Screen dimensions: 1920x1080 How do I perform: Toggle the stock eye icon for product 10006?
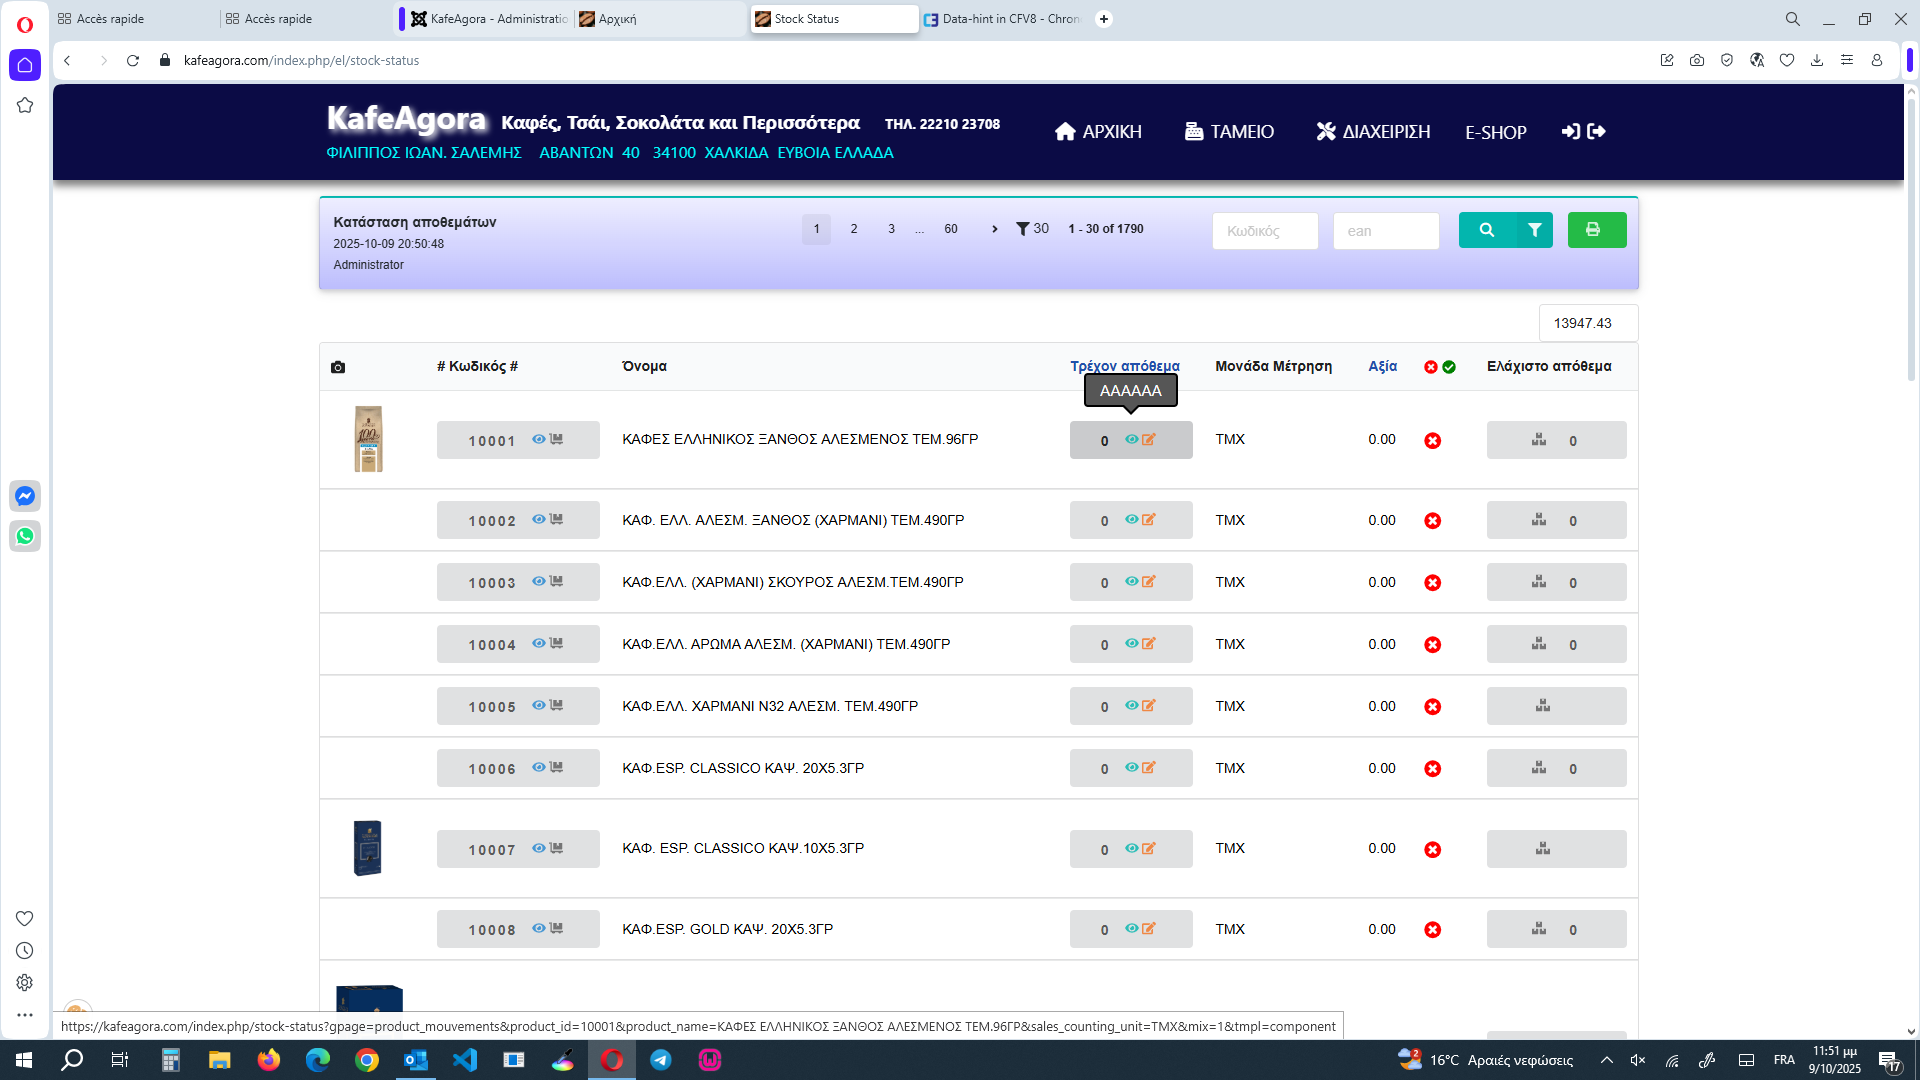1131,767
